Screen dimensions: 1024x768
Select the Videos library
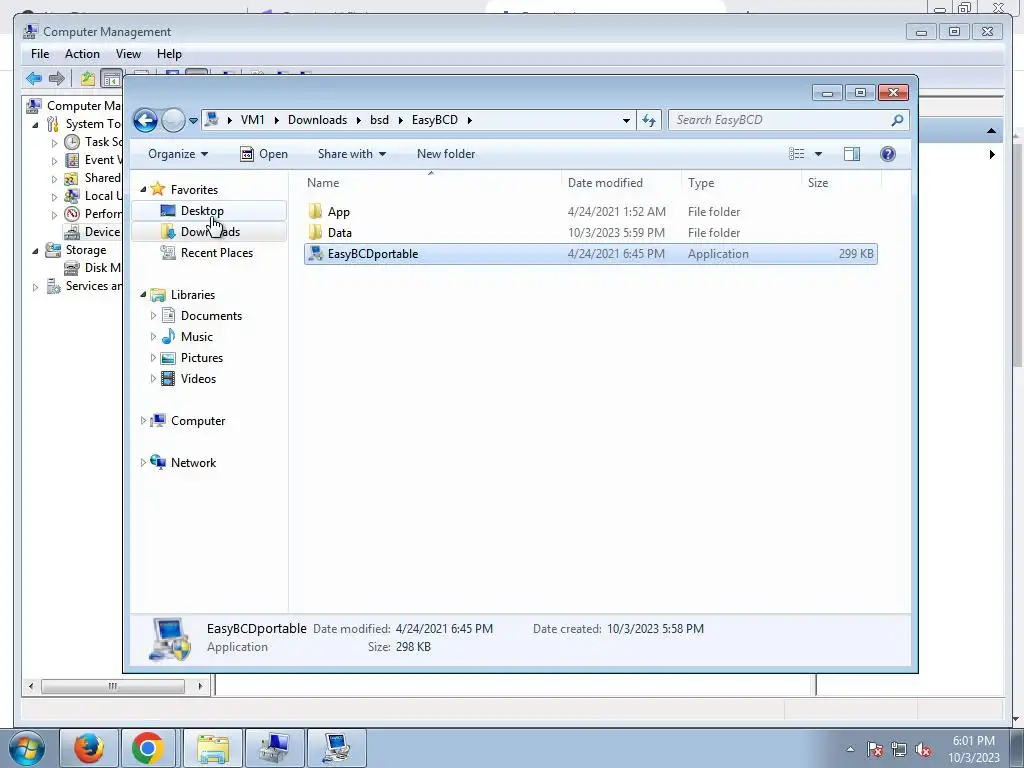tap(198, 379)
